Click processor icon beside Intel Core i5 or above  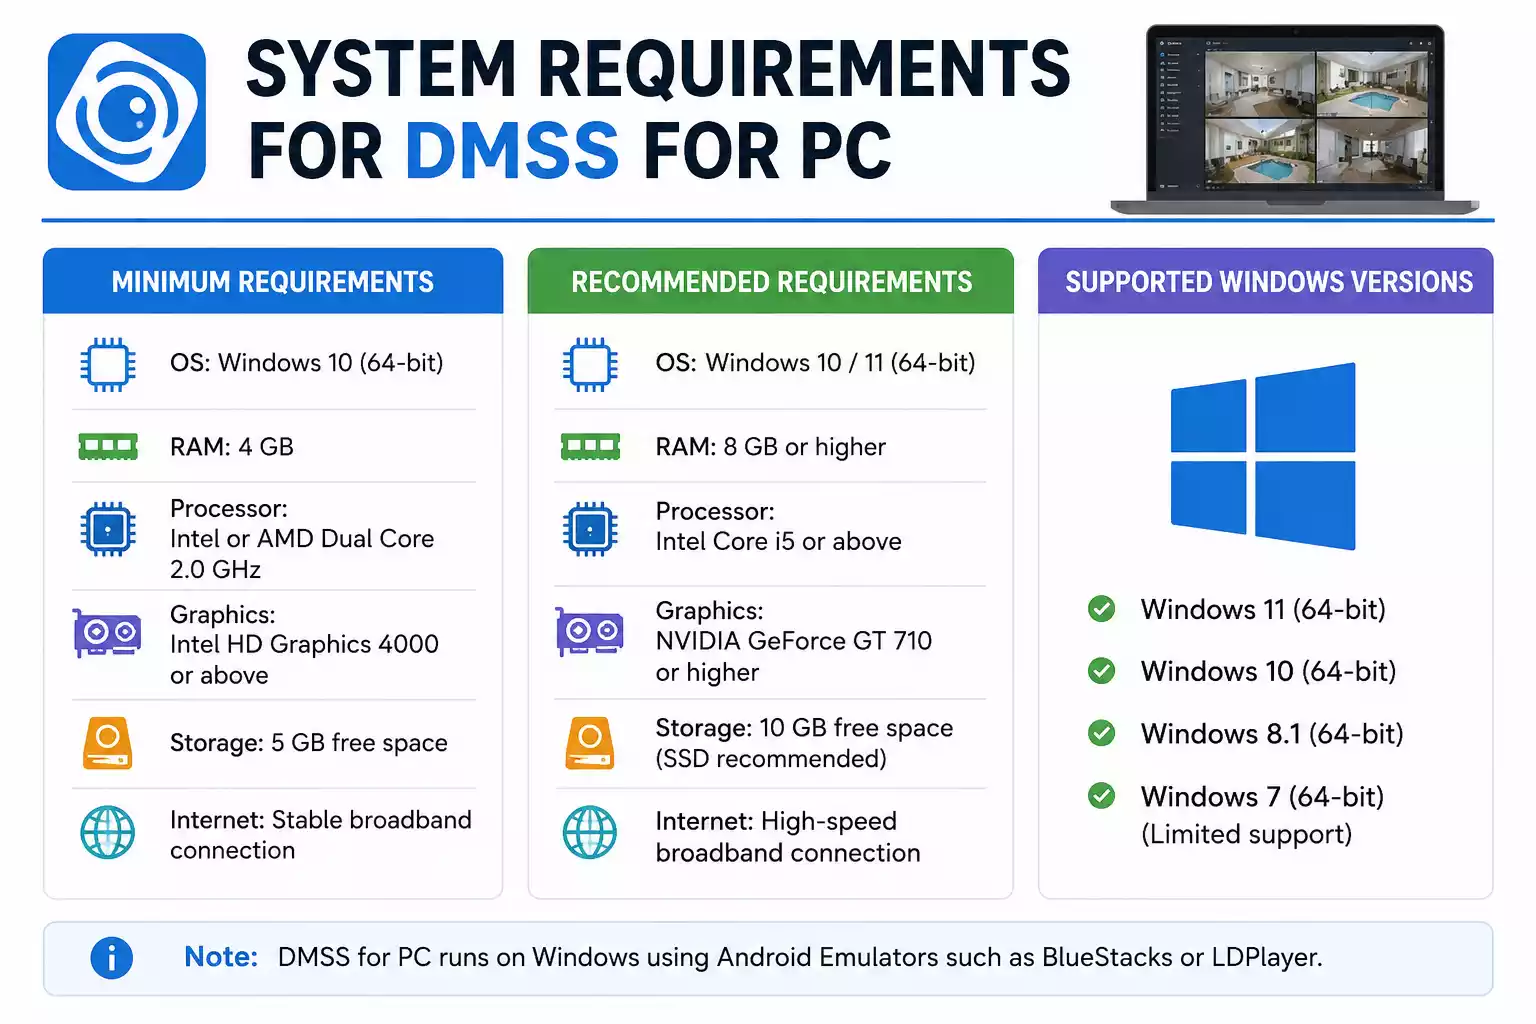click(x=590, y=529)
